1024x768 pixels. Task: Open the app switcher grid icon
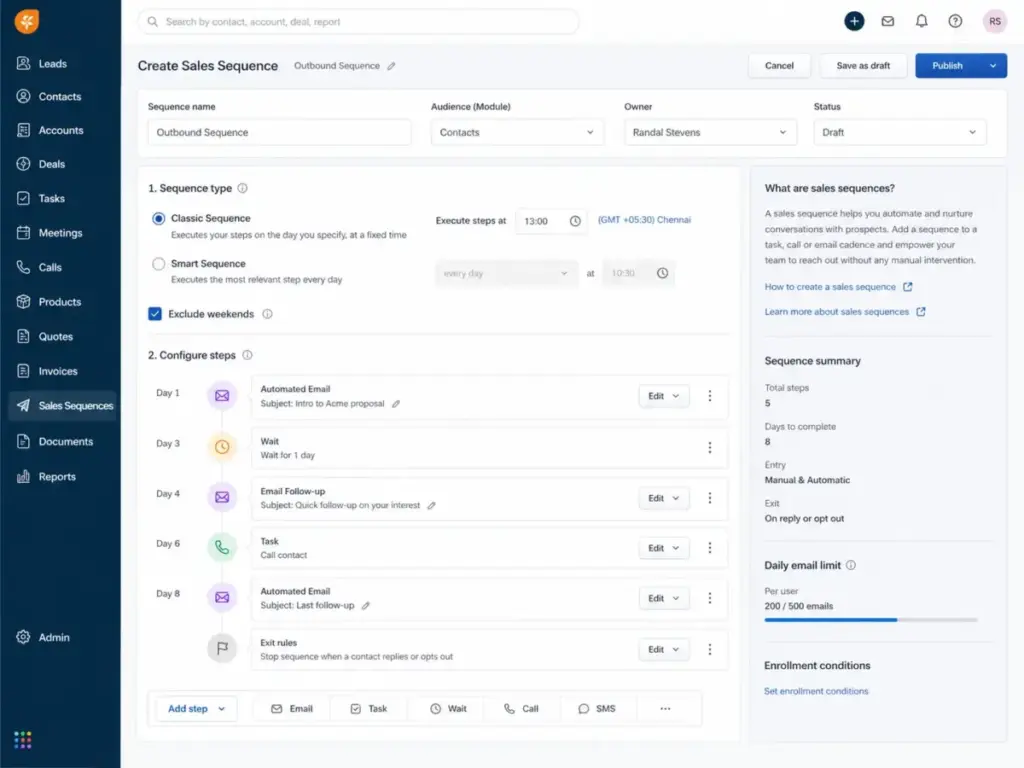[x=23, y=739]
